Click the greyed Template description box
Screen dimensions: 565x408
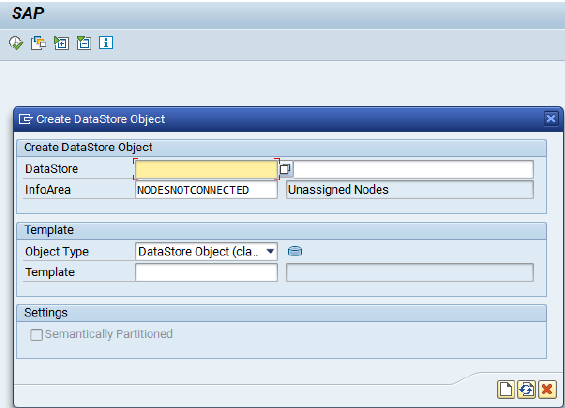(410, 272)
